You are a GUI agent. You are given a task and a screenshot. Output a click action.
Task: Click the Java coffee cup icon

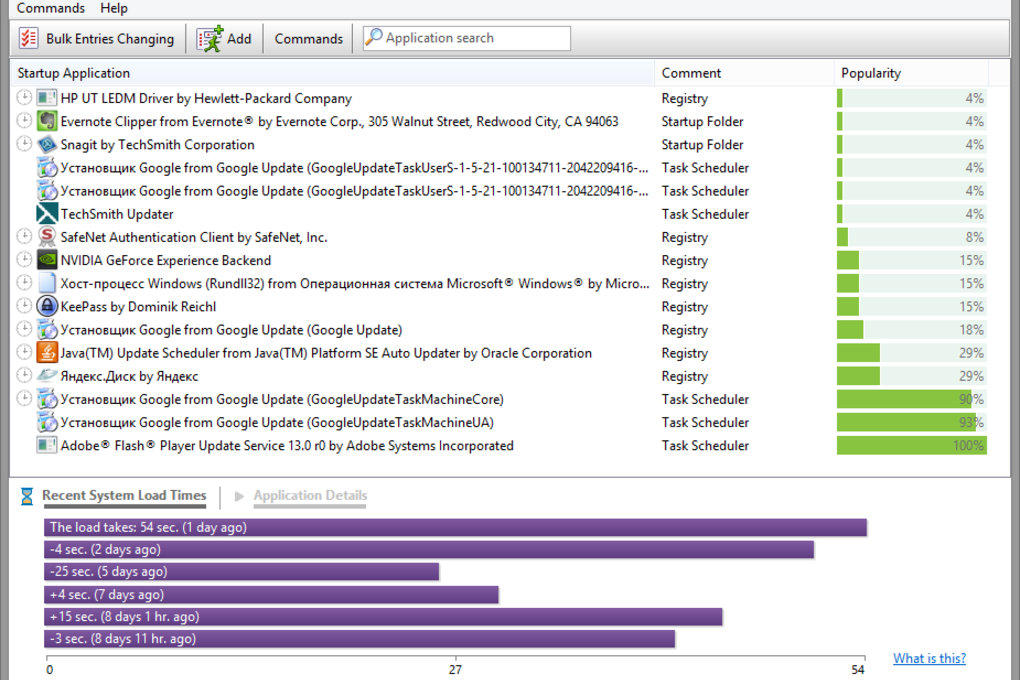47,353
